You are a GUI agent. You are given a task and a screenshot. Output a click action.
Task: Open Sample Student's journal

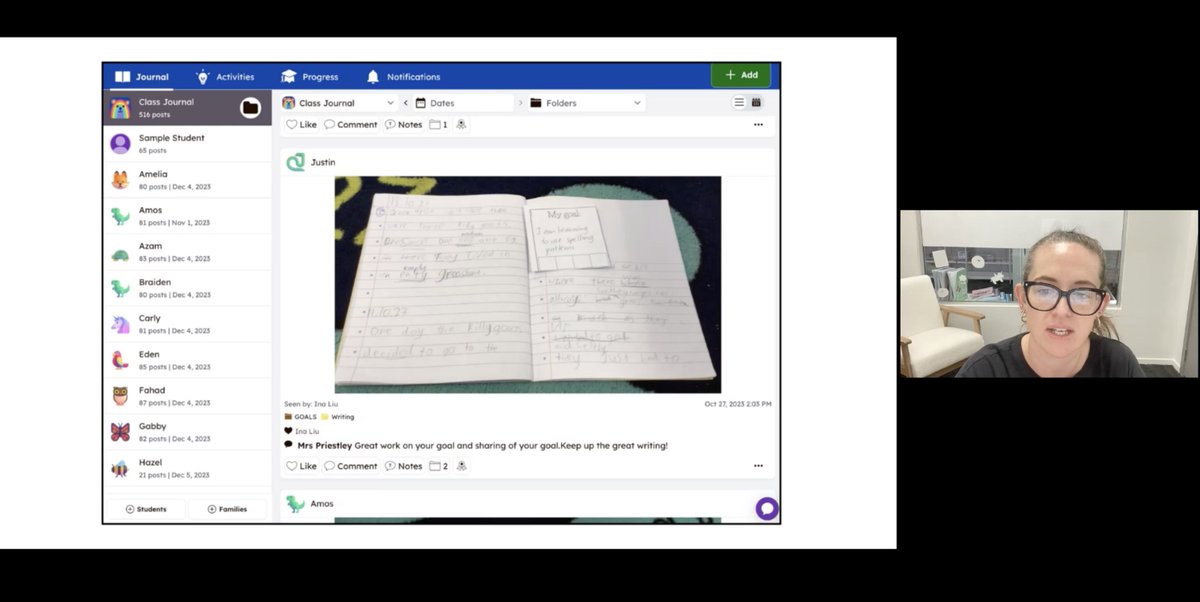[187, 143]
